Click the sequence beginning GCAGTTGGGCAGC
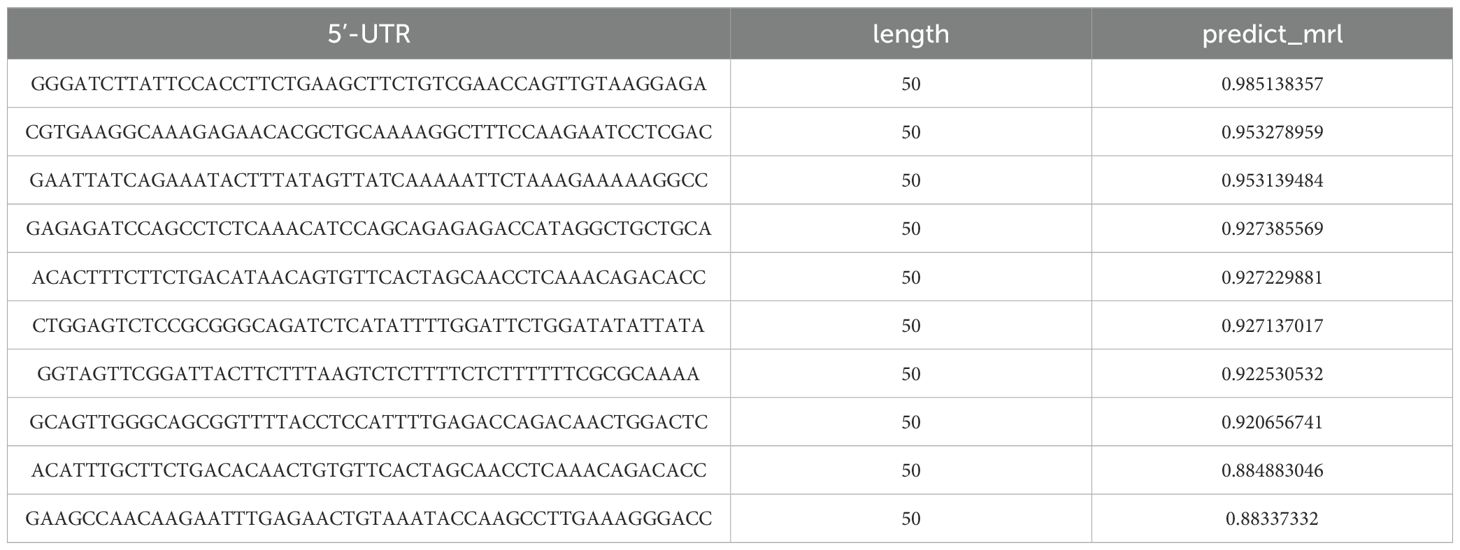1460x550 pixels. pos(368,422)
